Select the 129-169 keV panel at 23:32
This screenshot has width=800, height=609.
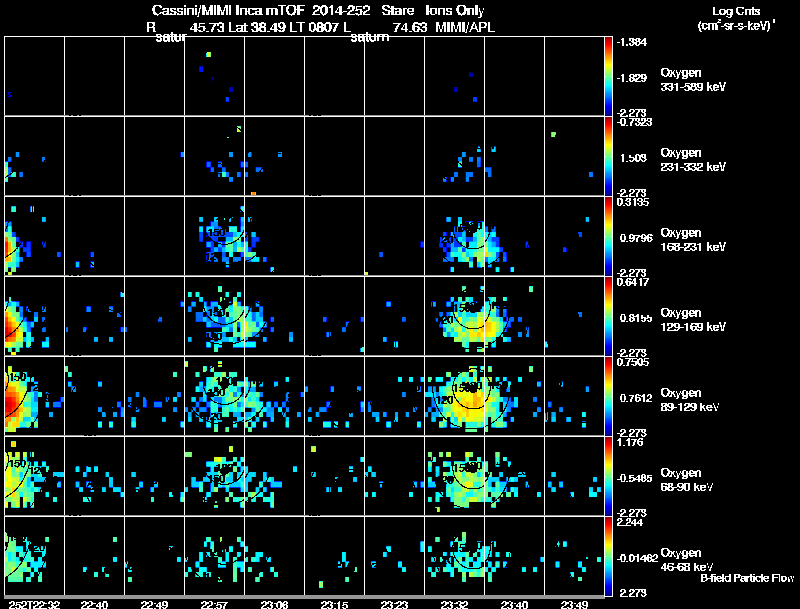click(455, 316)
